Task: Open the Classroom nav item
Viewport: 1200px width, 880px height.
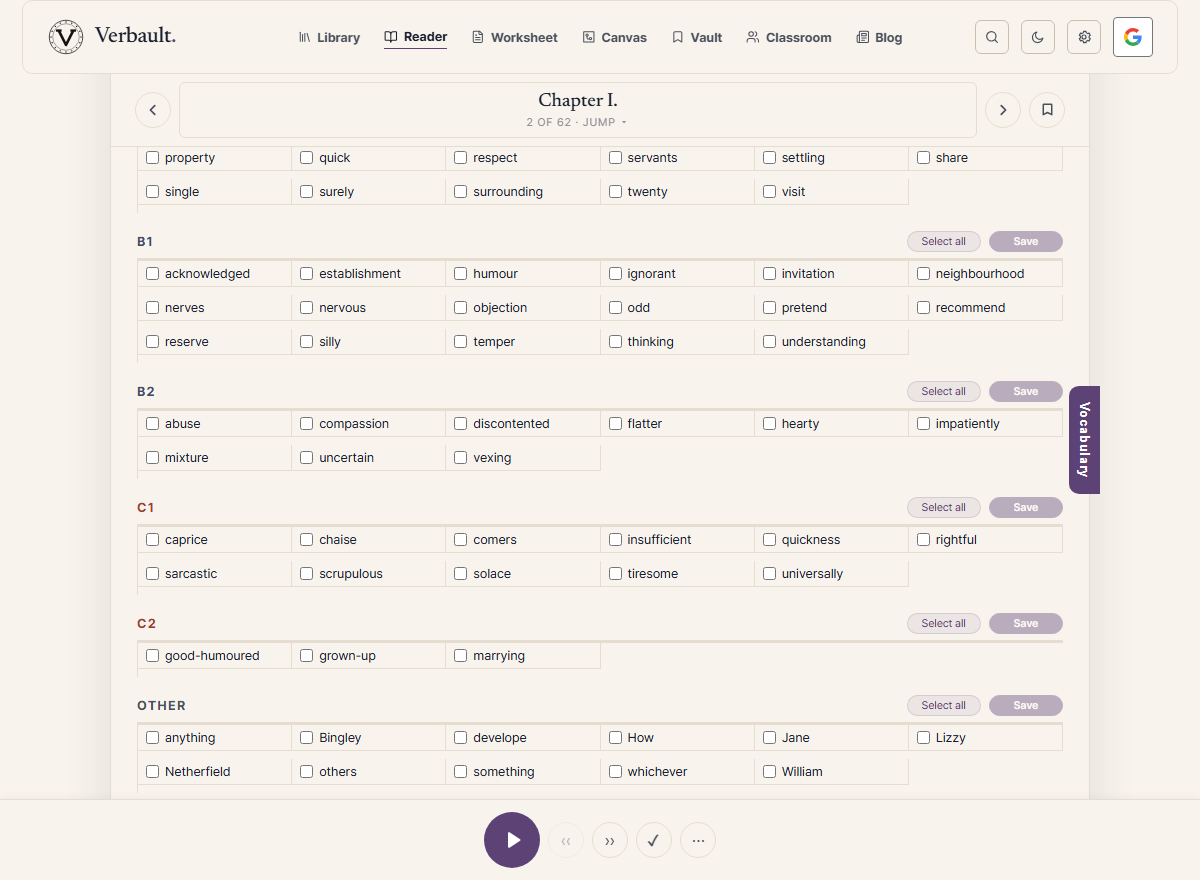Action: pos(788,37)
